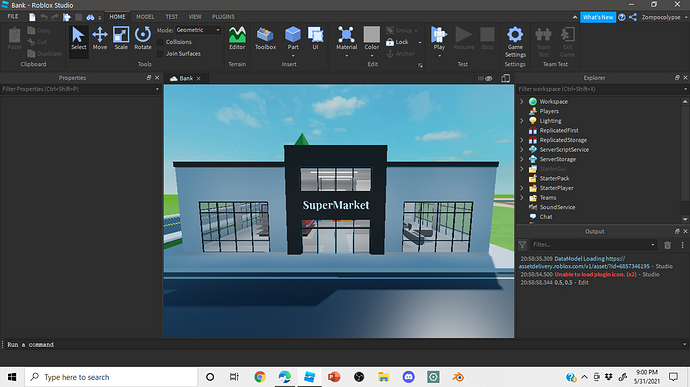
Task: Open the Toolbox
Action: coord(265,39)
